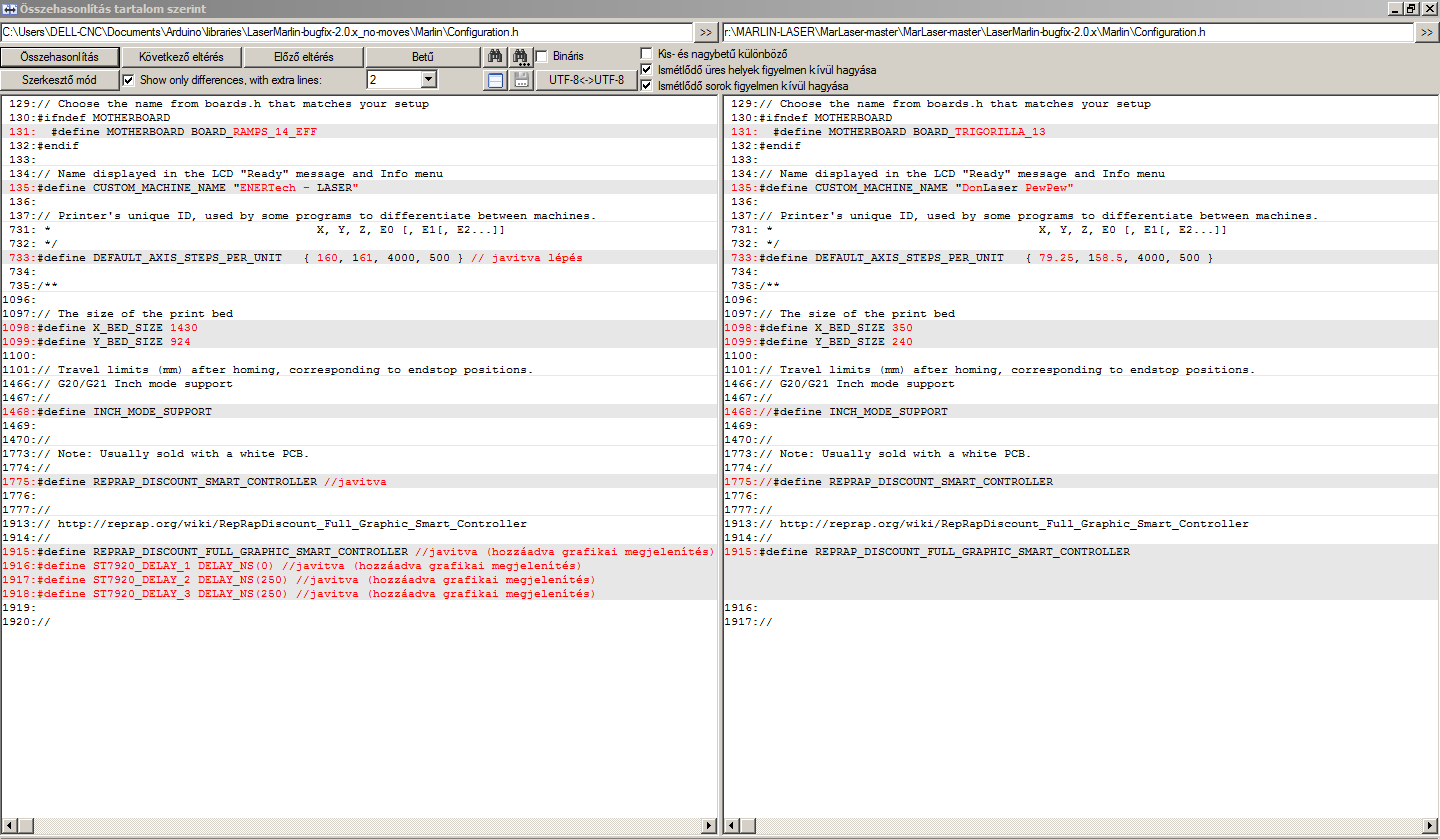Toggle the horizontal/vertical pane layout icon

pos(497,80)
